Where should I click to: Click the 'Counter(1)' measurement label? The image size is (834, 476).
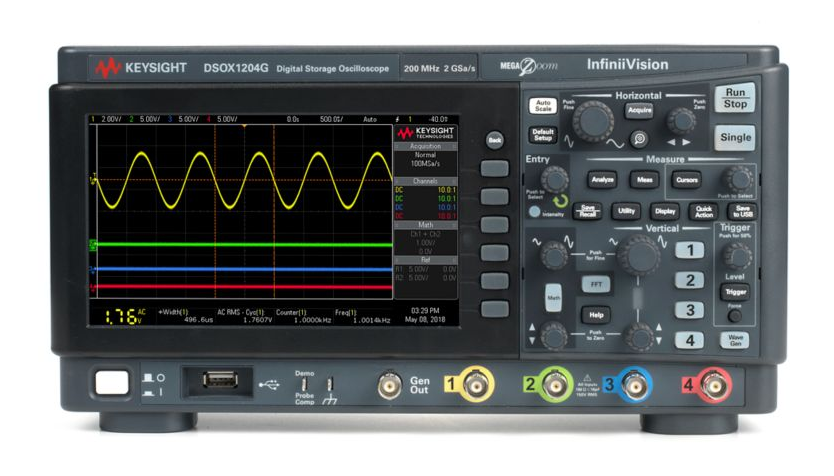291,312
